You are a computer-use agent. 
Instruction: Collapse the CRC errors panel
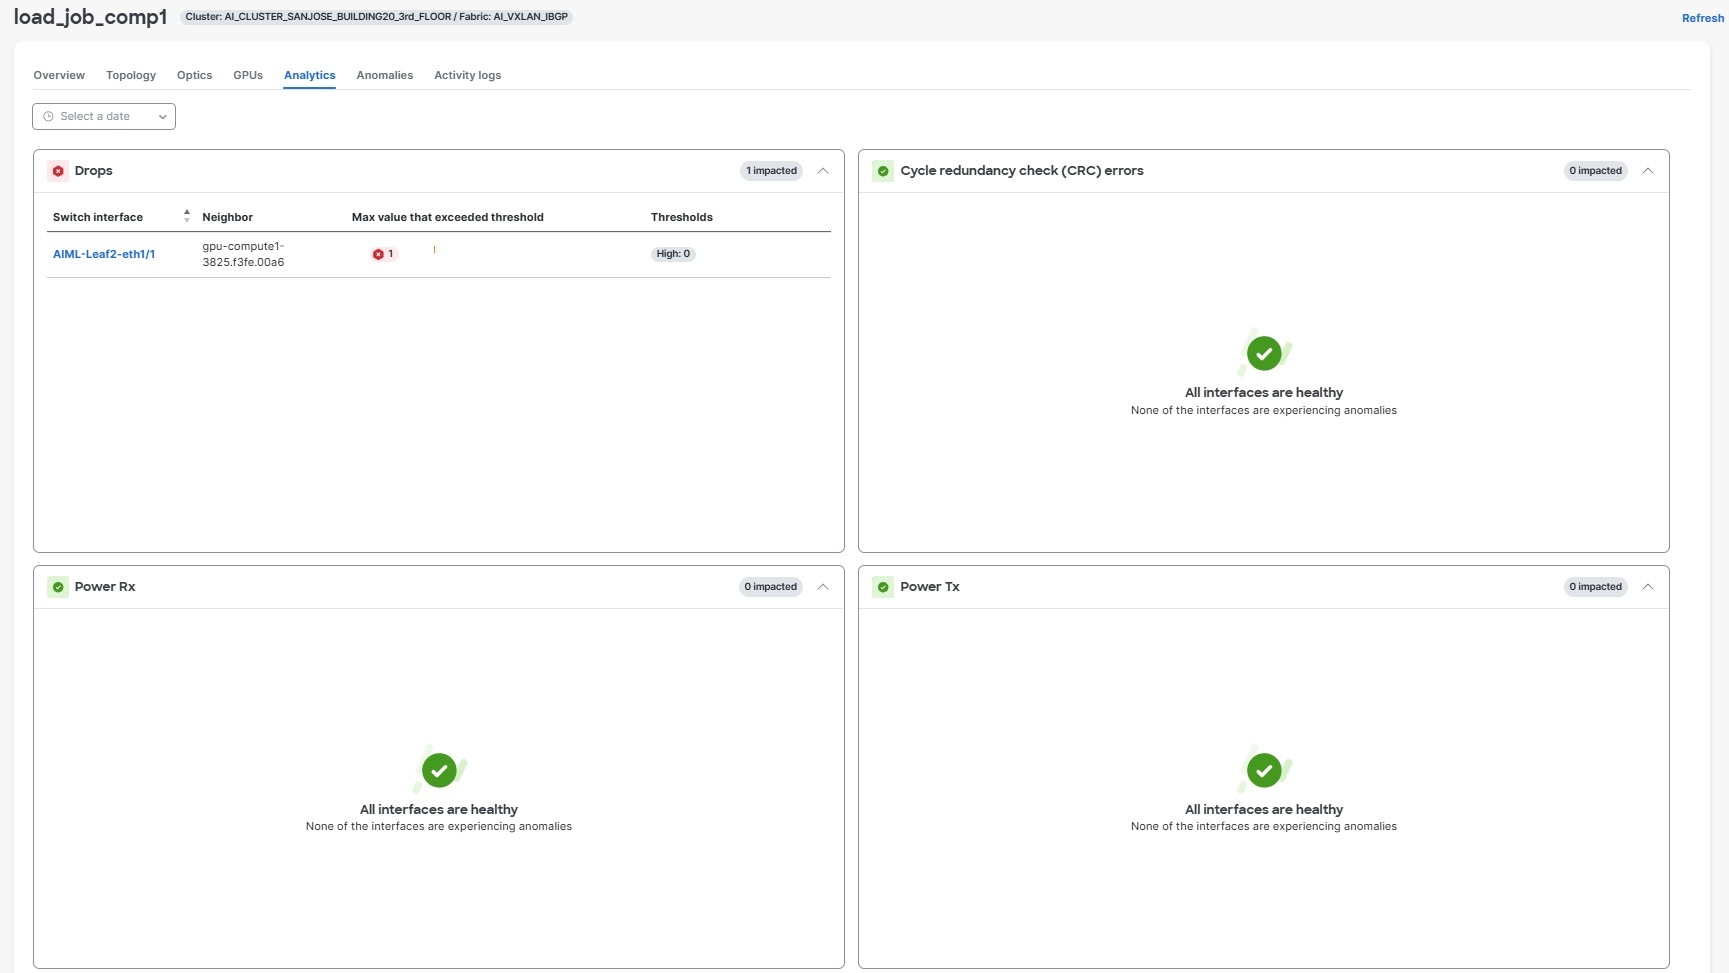click(x=1648, y=171)
